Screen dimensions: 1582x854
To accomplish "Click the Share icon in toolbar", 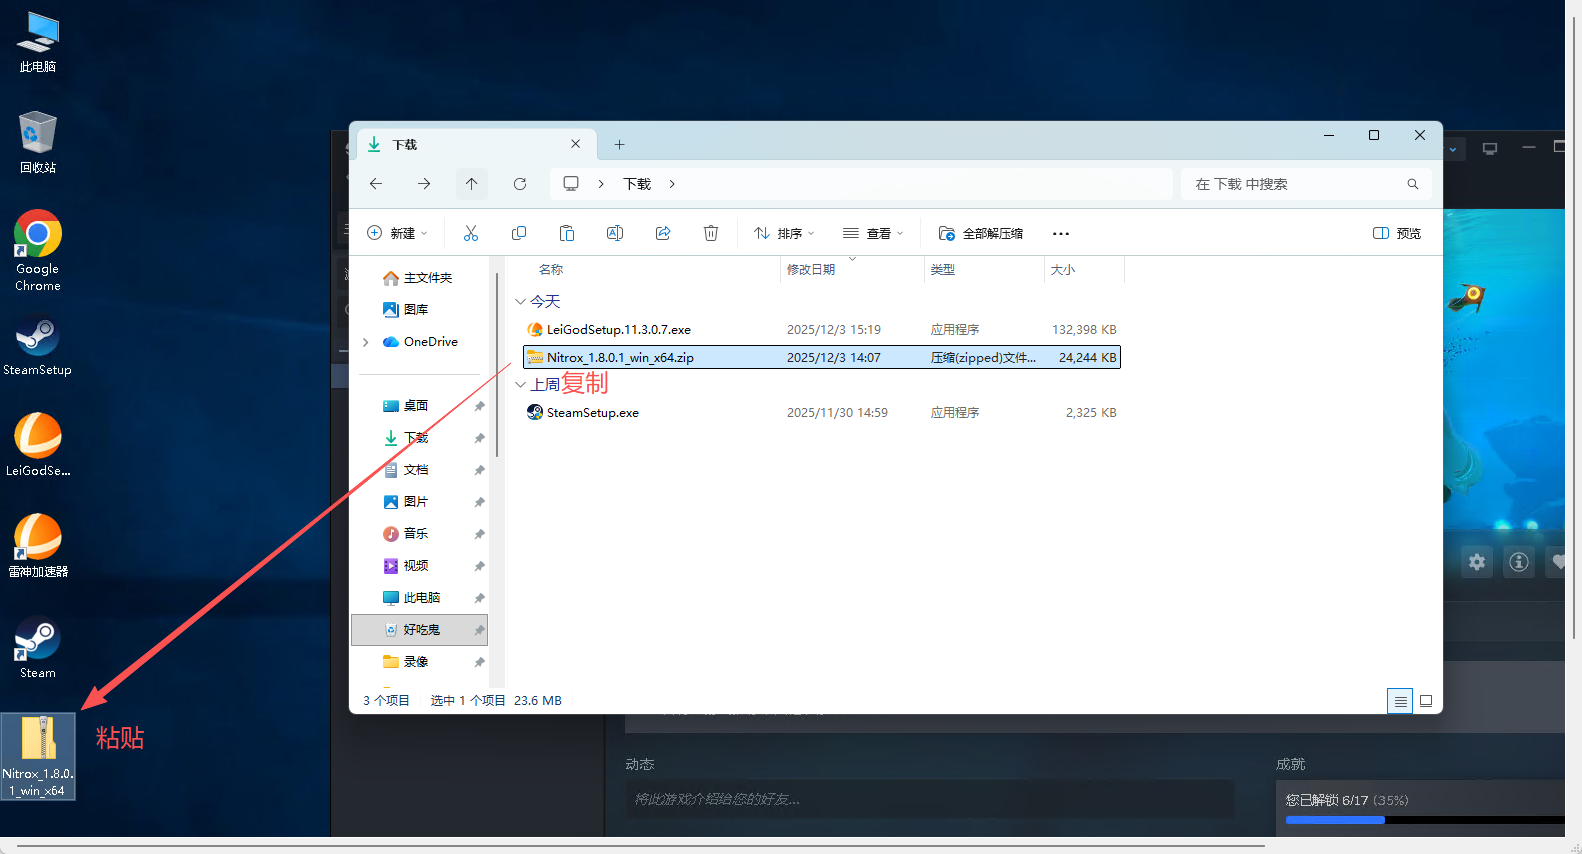I will point(663,233).
